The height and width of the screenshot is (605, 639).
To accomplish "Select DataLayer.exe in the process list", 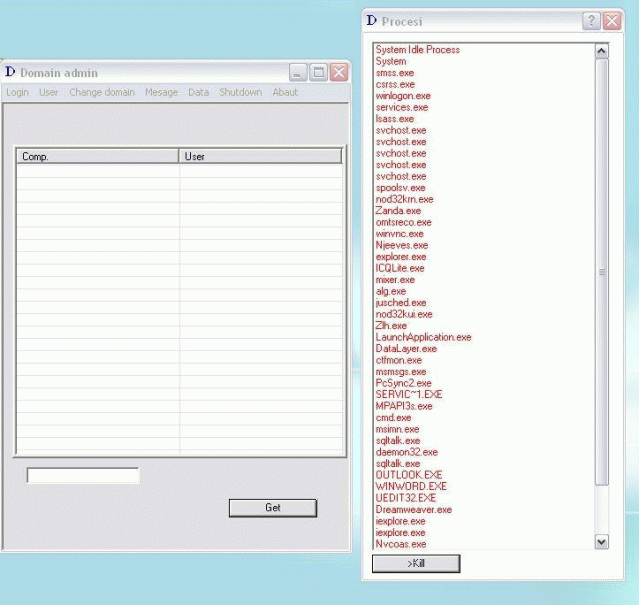I will point(406,349).
